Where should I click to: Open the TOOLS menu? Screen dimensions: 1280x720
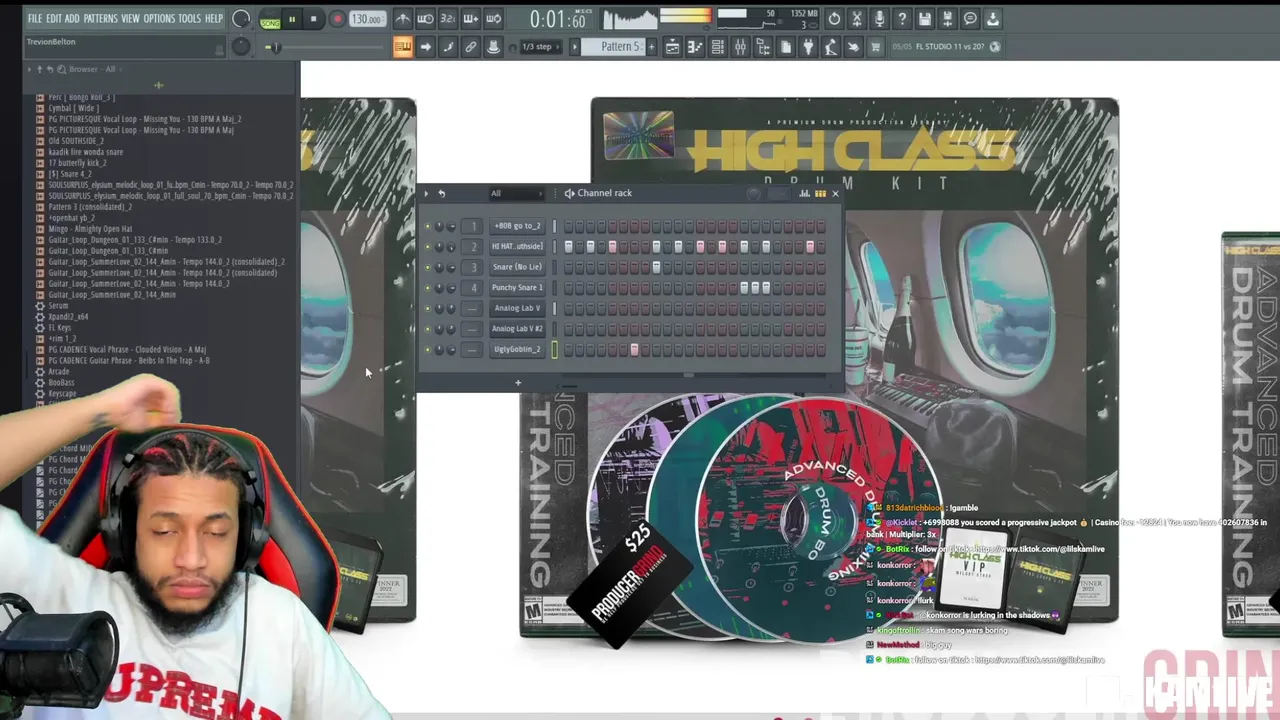[x=189, y=19]
